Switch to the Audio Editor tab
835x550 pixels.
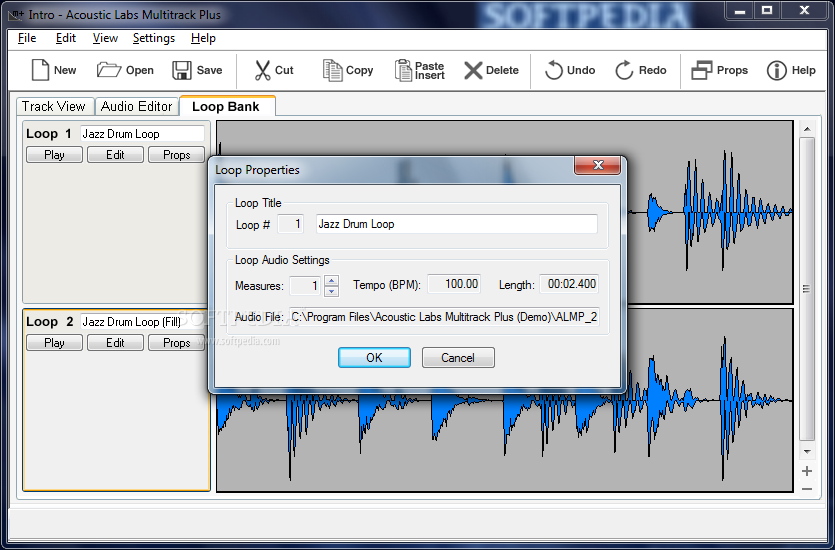pos(137,106)
